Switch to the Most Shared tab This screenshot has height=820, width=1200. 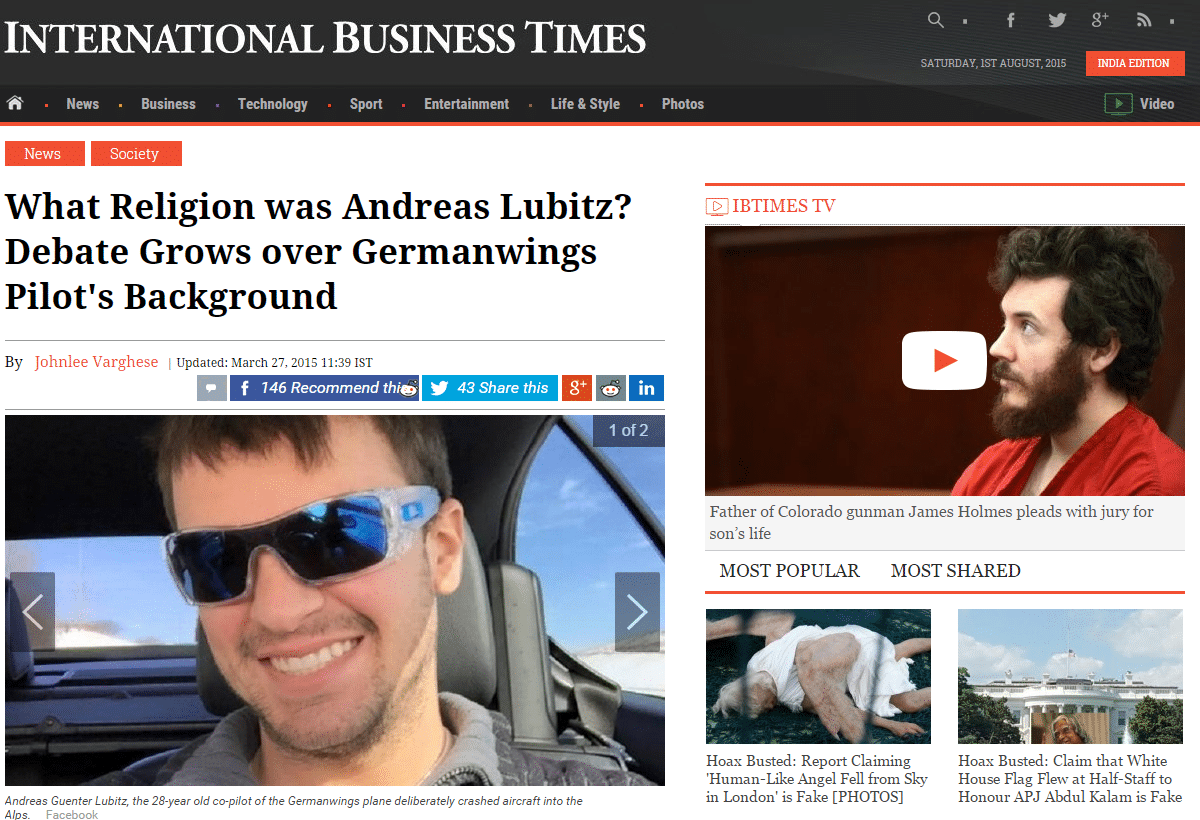[x=955, y=571]
